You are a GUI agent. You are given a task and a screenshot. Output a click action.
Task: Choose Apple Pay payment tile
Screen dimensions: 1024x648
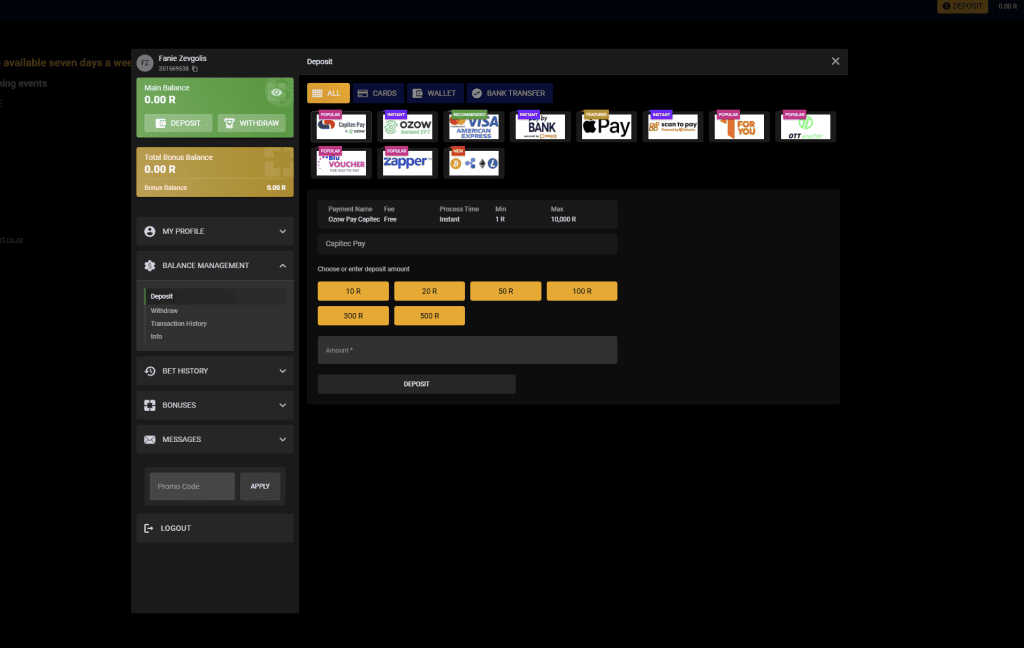(x=607, y=126)
